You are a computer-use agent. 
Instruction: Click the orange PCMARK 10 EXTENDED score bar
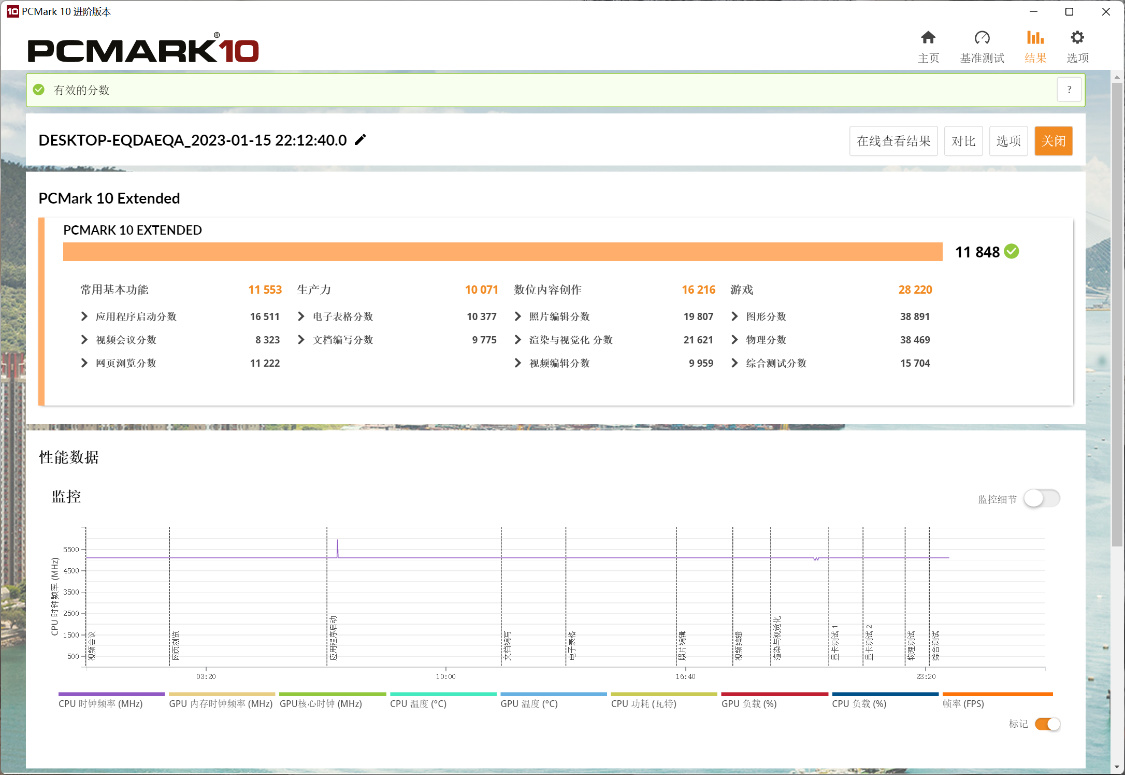[502, 251]
